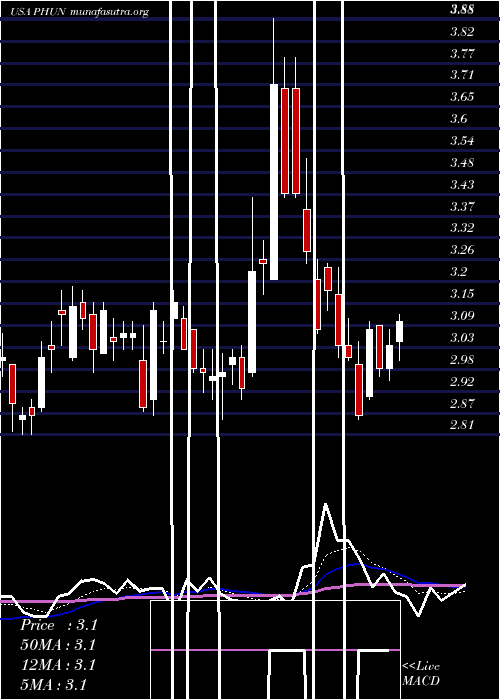Click the last white candlestick on the right

400,332
